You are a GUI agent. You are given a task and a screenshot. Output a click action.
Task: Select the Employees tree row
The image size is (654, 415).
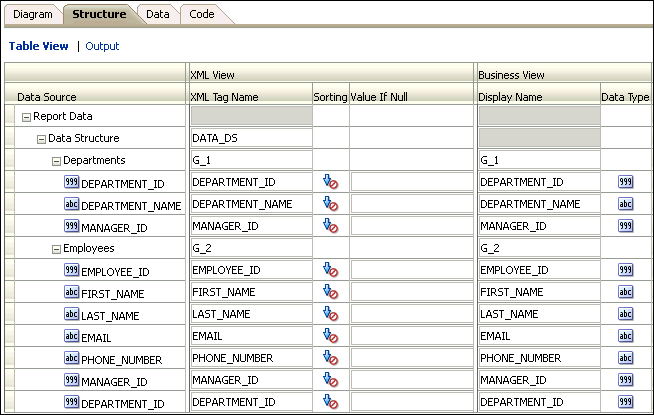[x=88, y=248]
